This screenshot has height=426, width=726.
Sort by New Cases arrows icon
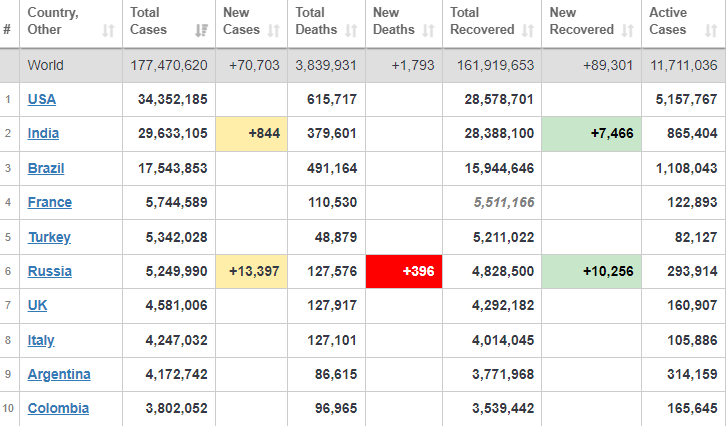[274, 31]
